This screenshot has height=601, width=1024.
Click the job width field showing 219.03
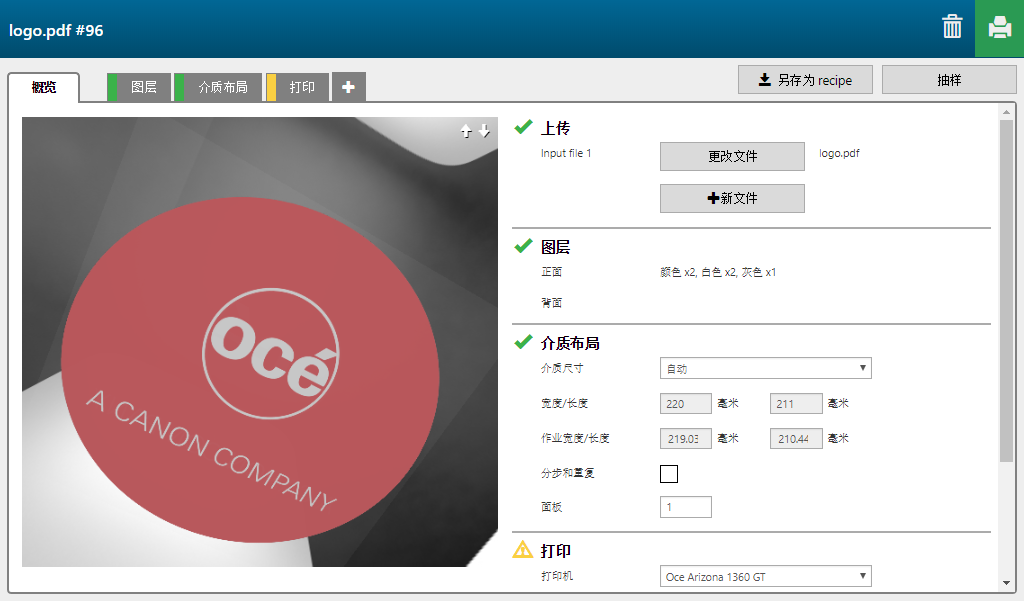[x=686, y=438]
